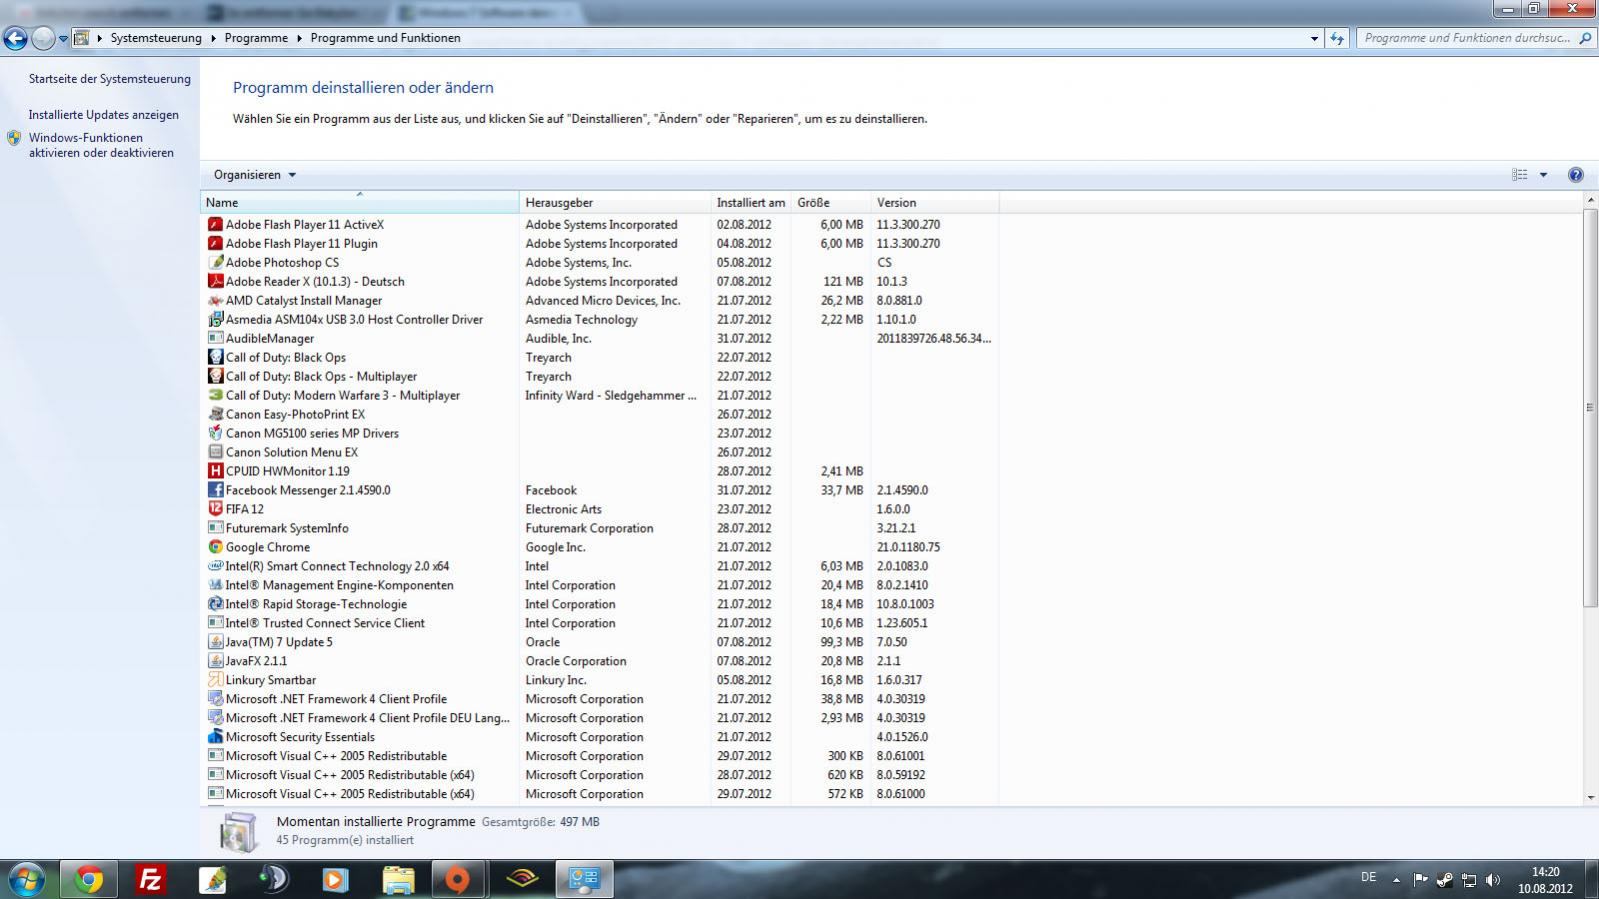Click the FIFA 12 program icon
This screenshot has height=899, width=1599.
tap(215, 510)
